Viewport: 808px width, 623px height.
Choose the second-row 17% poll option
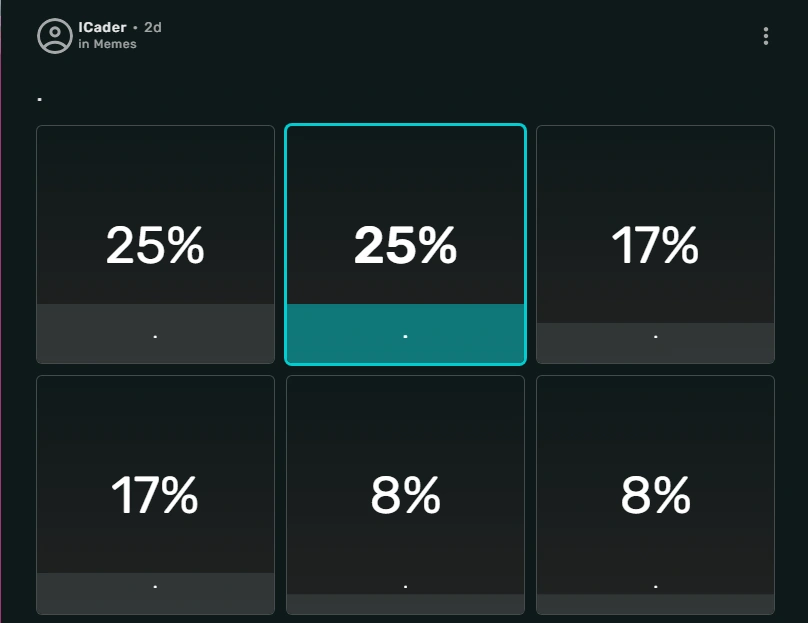tap(155, 495)
